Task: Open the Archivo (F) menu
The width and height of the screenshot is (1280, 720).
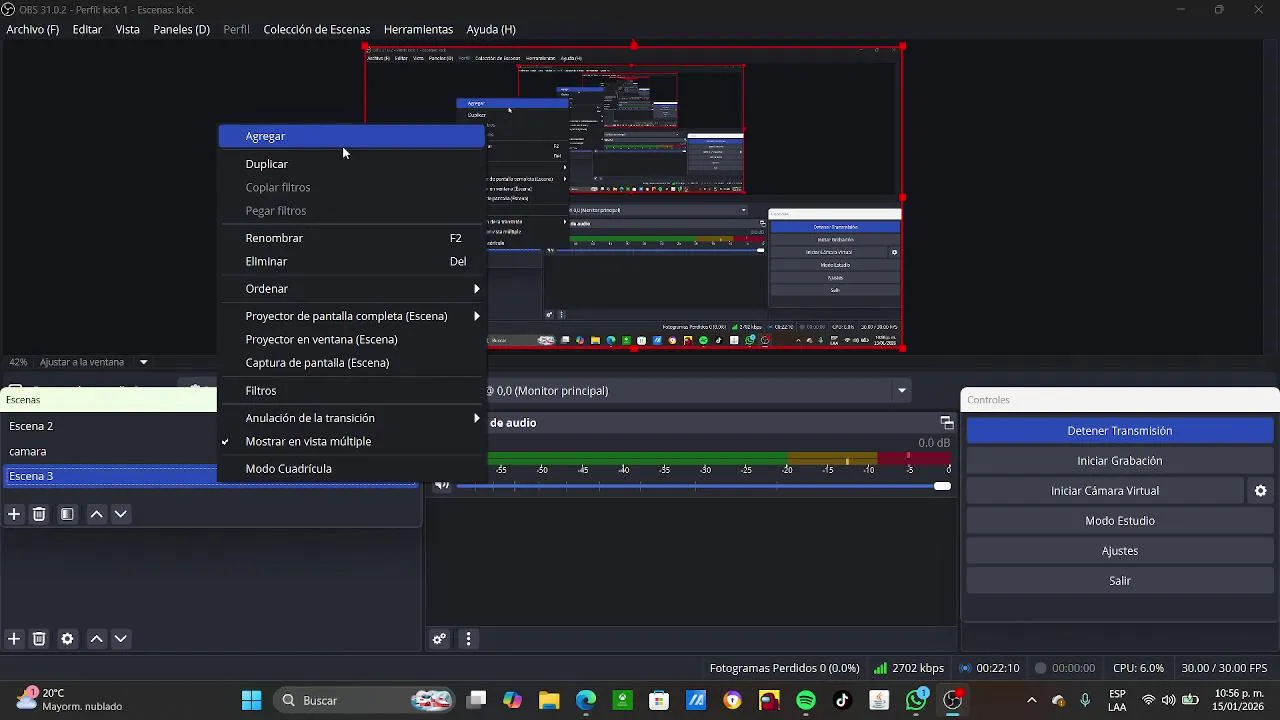Action: tap(32, 29)
